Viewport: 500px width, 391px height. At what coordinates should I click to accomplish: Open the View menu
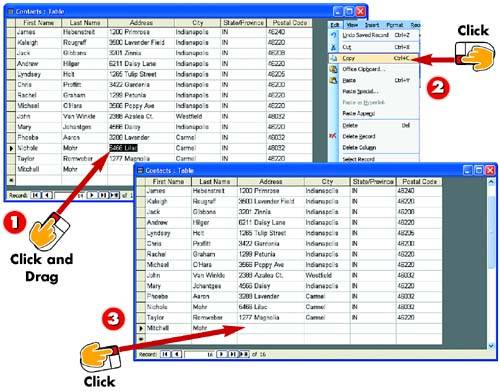[x=352, y=25]
